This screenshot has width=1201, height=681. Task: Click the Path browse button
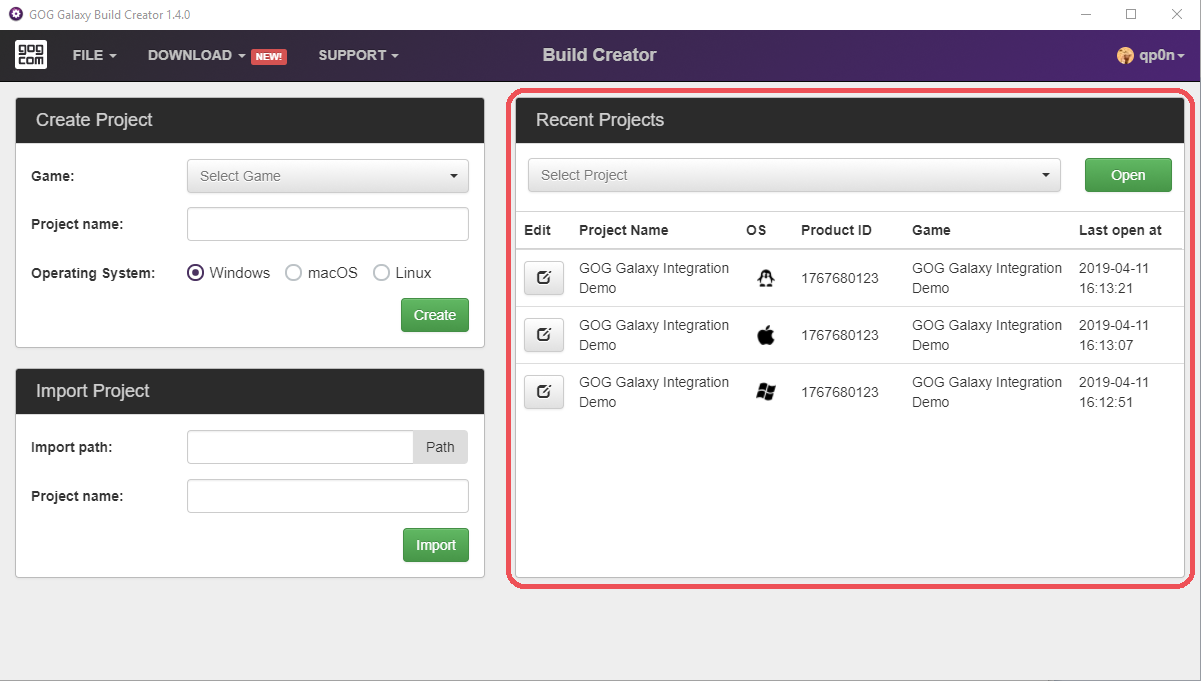coord(440,447)
